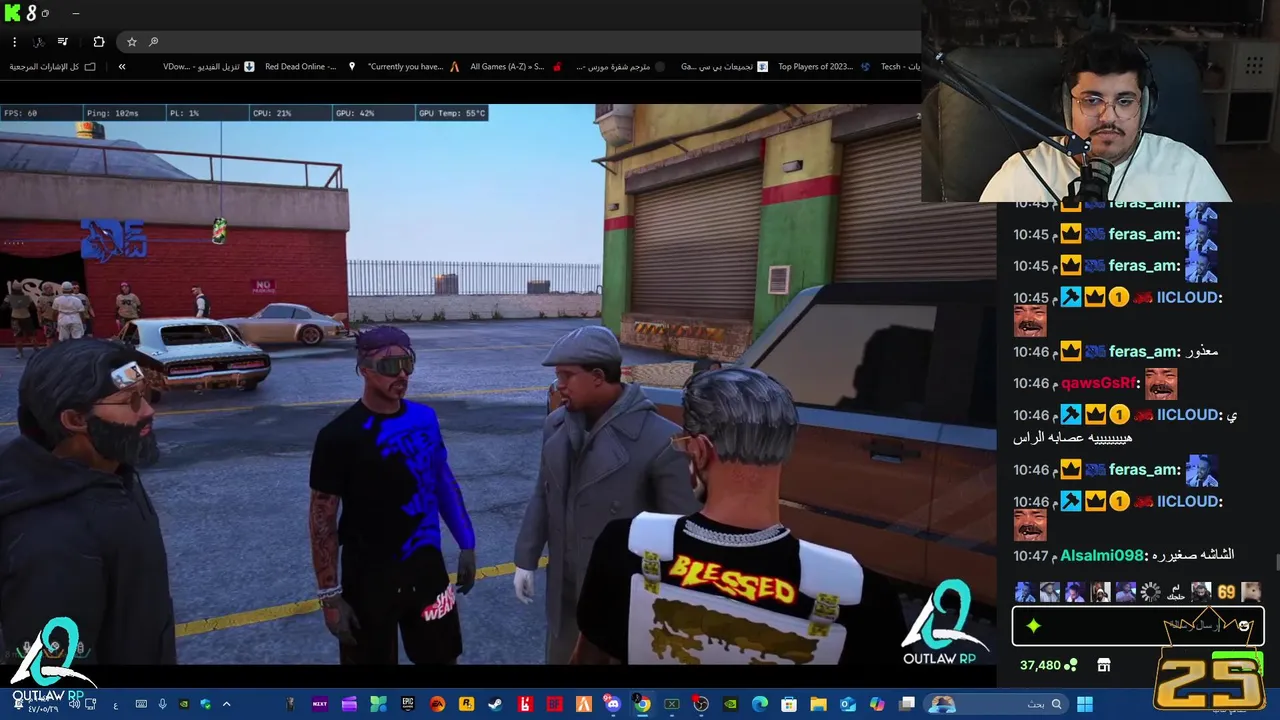
Task: Open OBS Studio from the taskbar
Action: pyautogui.click(x=701, y=704)
